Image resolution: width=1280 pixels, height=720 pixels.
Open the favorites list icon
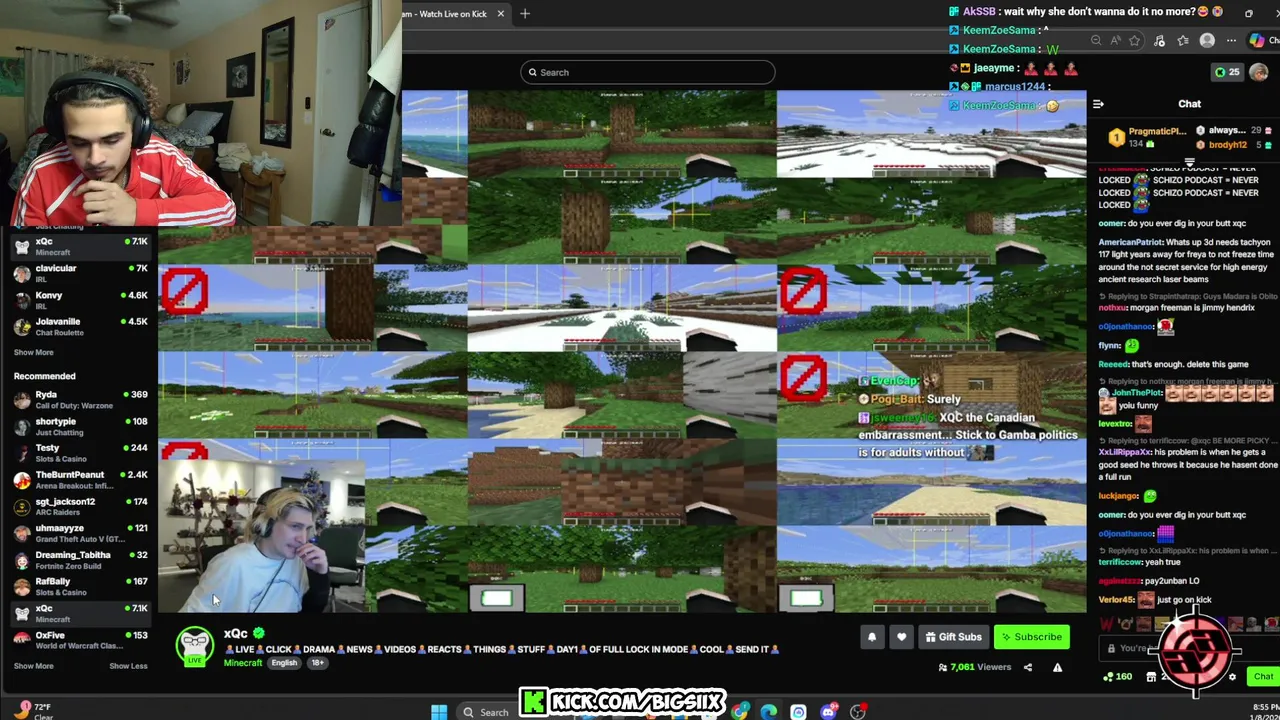(x=1183, y=41)
